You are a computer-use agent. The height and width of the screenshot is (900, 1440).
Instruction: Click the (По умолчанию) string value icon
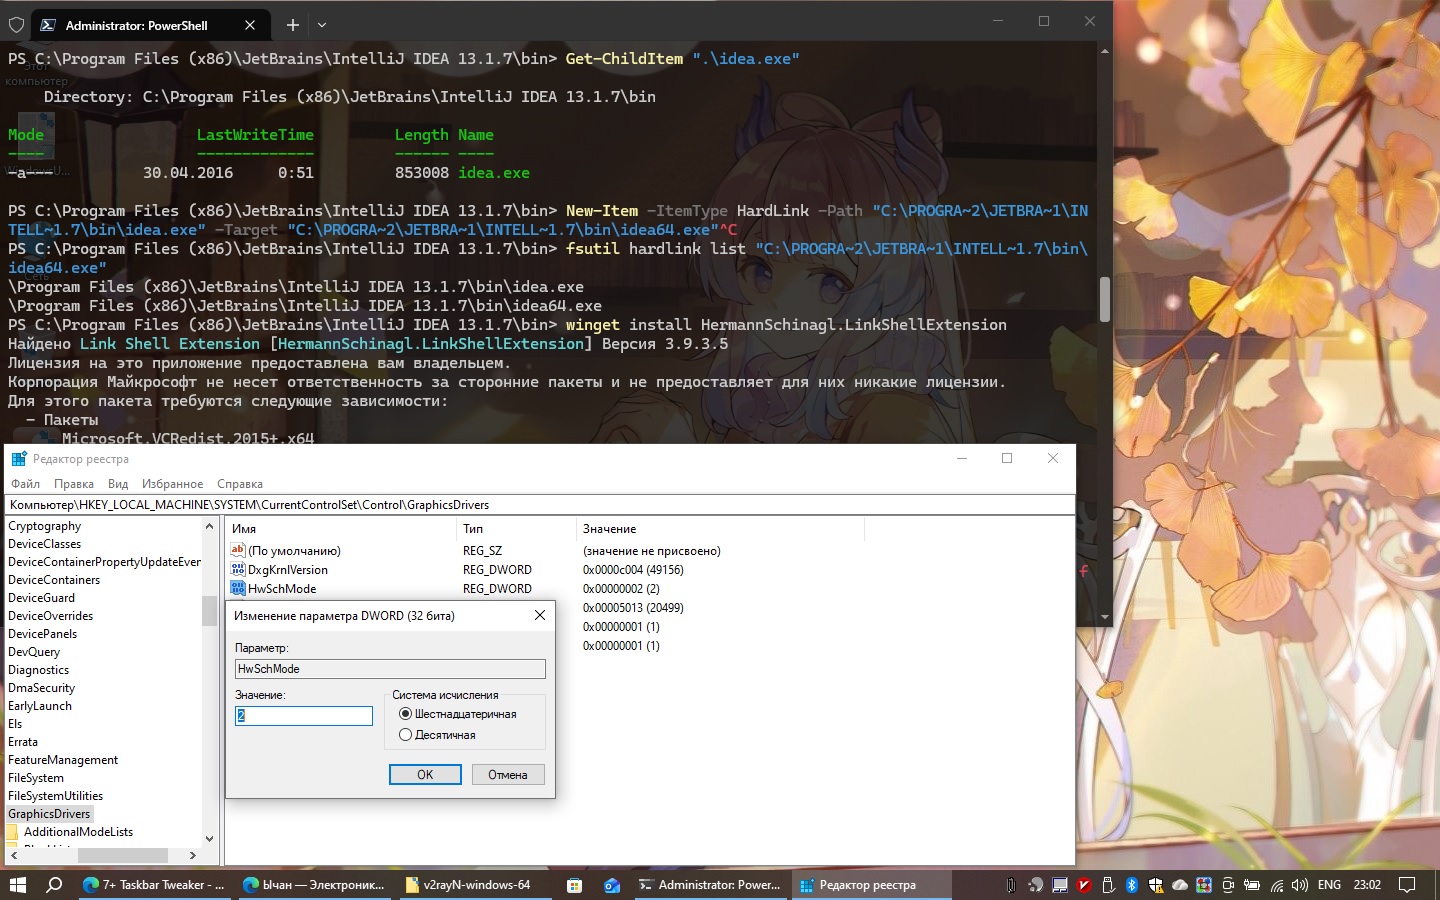pyautogui.click(x=238, y=551)
